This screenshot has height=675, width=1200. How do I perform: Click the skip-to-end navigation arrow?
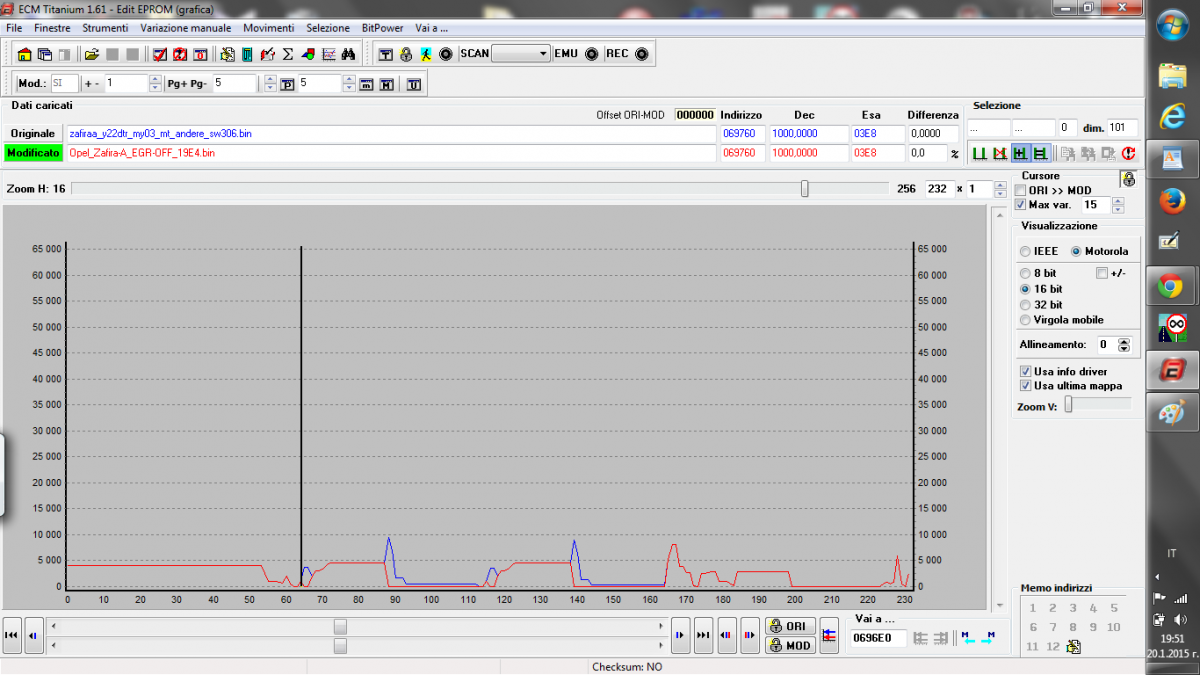[x=703, y=635]
